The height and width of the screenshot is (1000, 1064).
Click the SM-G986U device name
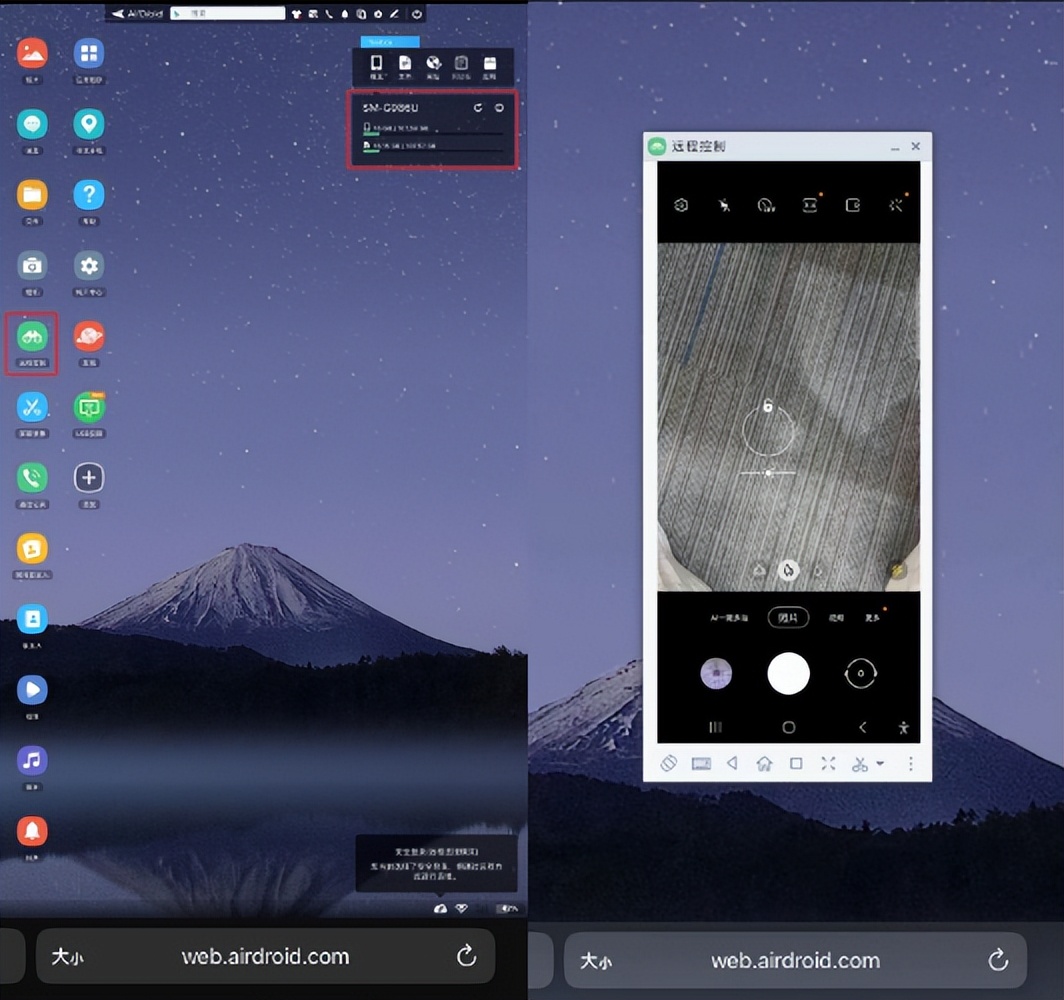(390, 108)
